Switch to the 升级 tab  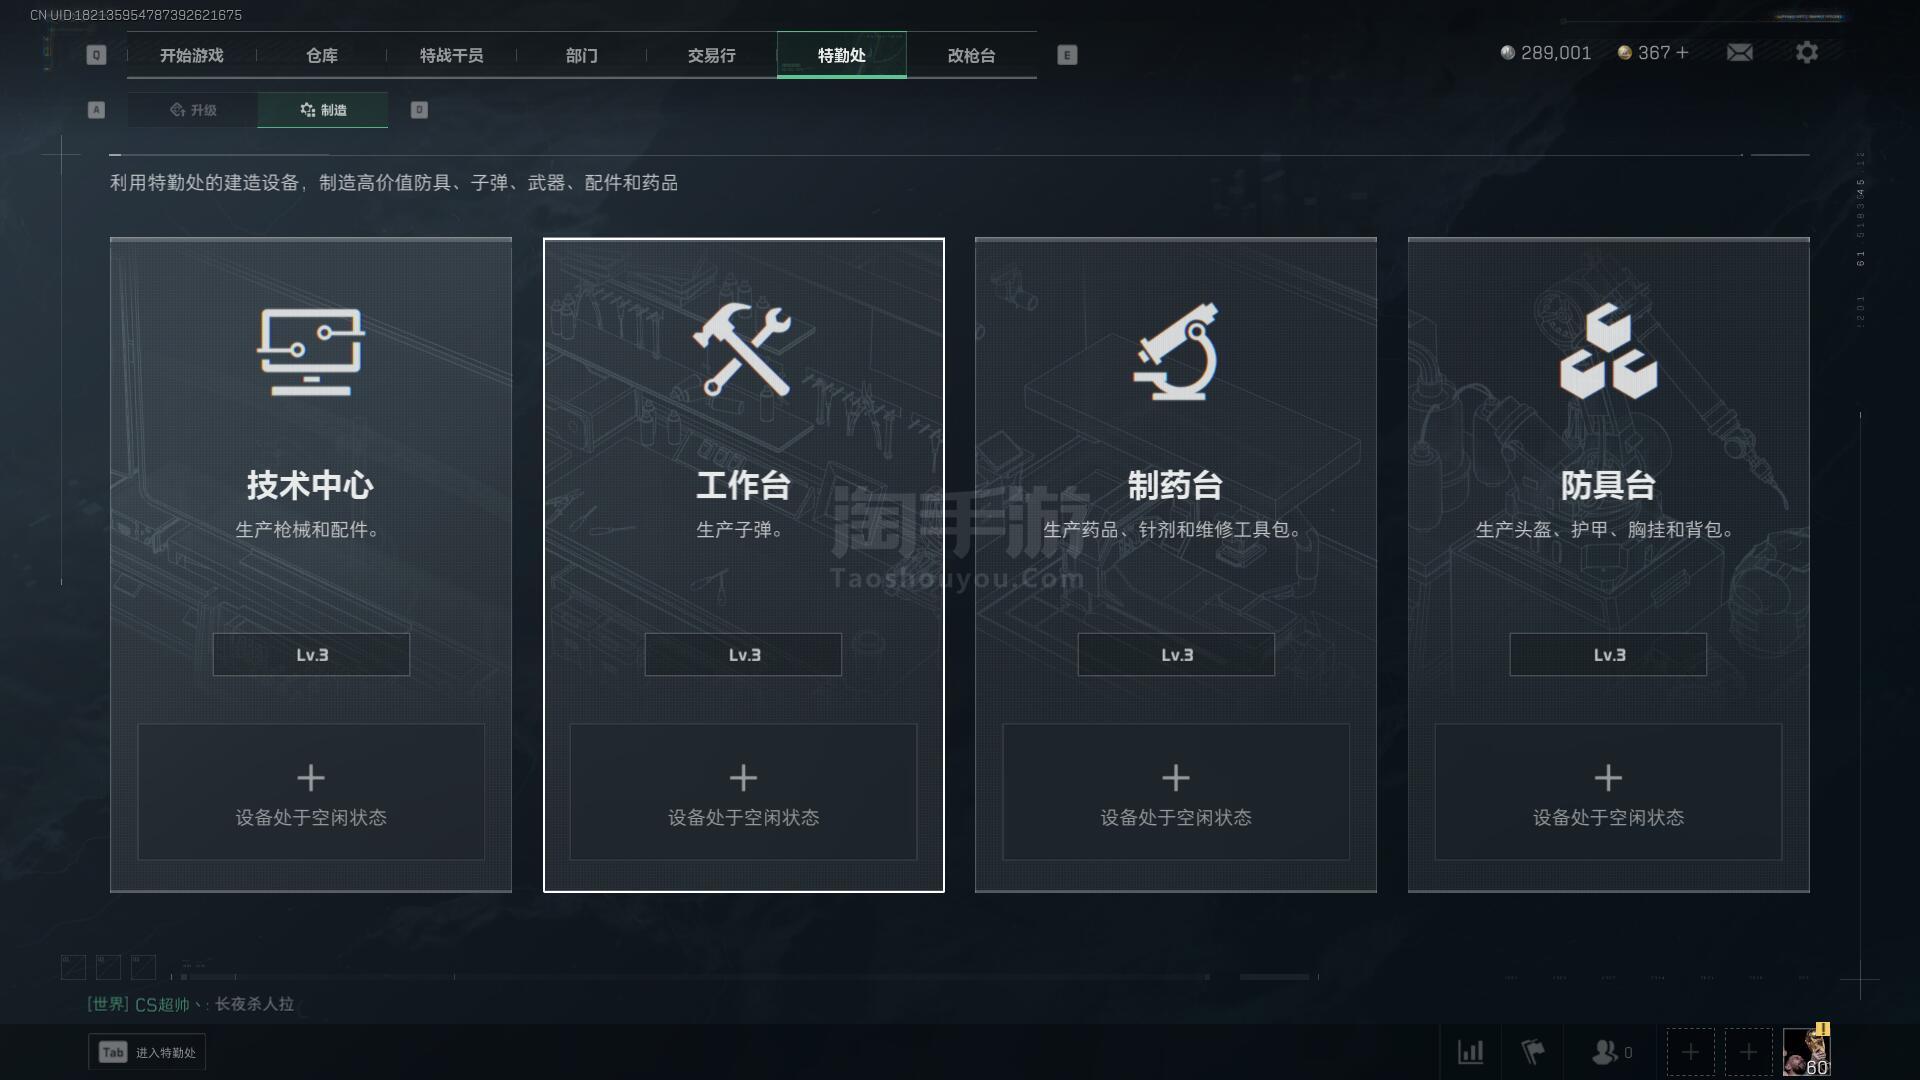click(x=193, y=110)
